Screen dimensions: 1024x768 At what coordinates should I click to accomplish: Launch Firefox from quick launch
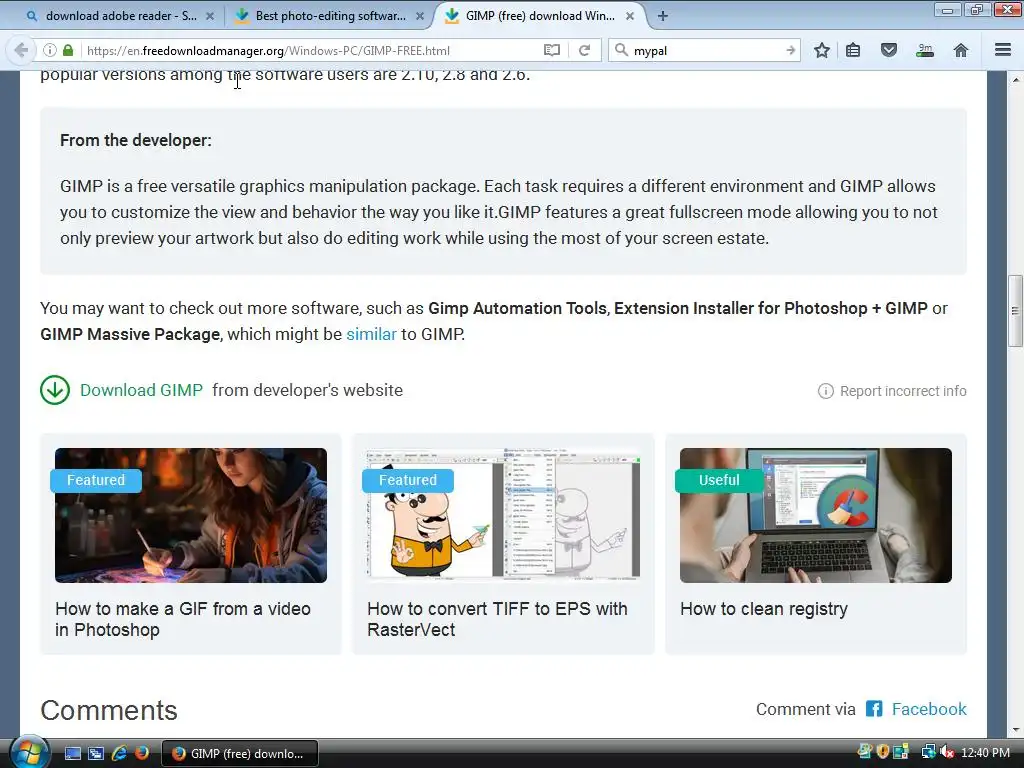tap(142, 754)
